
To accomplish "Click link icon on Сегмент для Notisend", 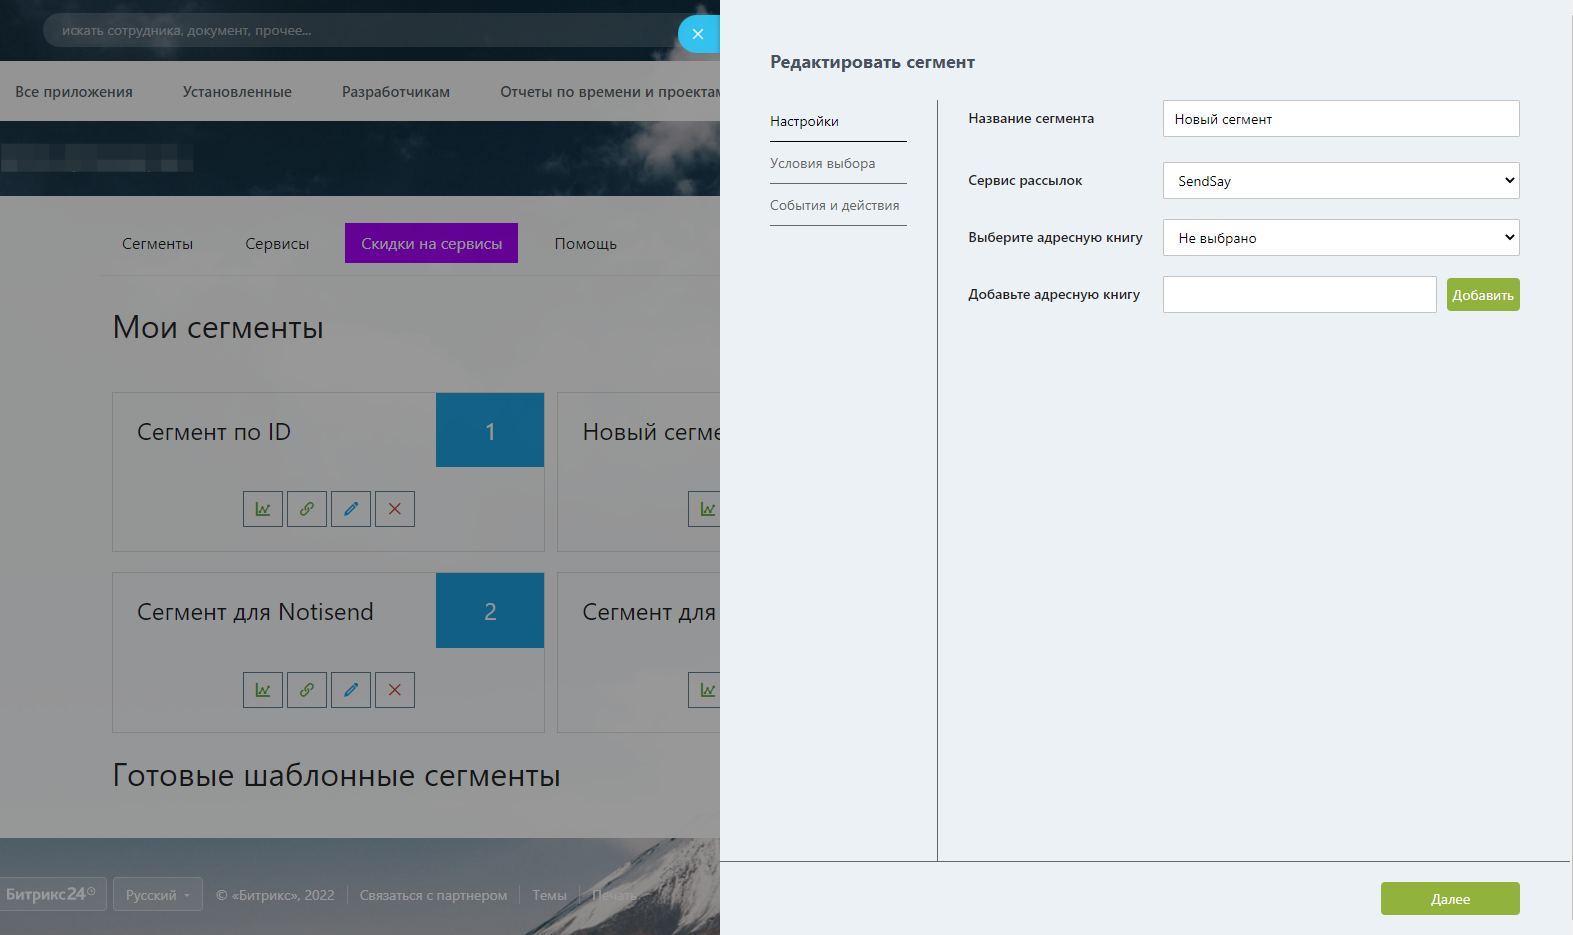I will 307,690.
